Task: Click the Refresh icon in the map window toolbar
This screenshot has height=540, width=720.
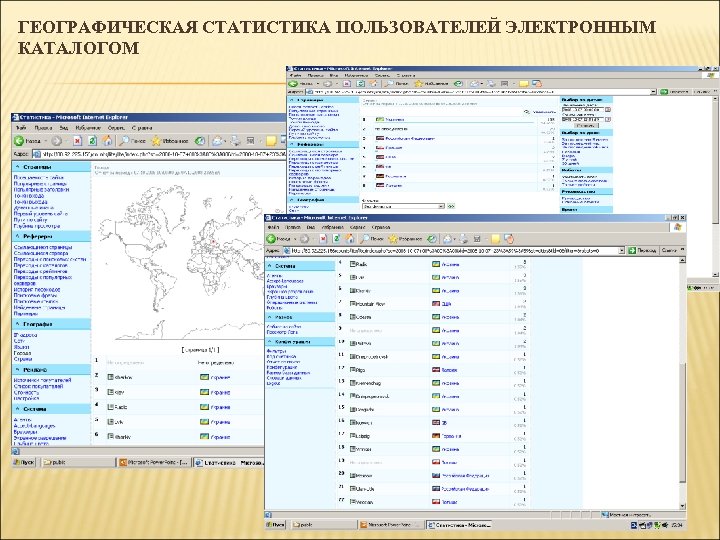Action: point(92,141)
